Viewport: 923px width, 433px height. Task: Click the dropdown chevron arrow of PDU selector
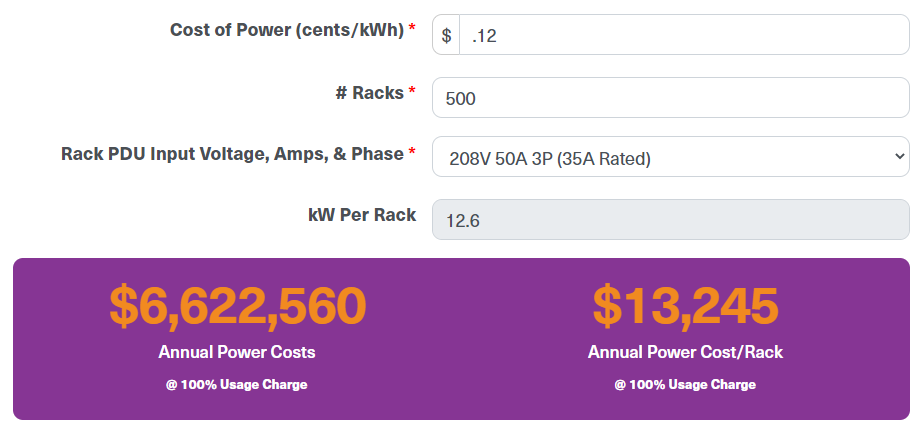(898, 156)
